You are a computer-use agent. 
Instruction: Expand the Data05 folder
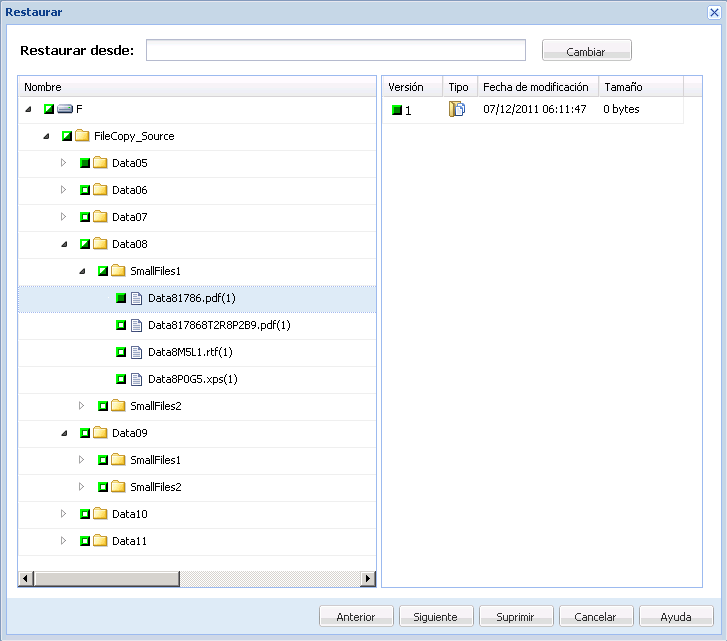[x=64, y=163]
